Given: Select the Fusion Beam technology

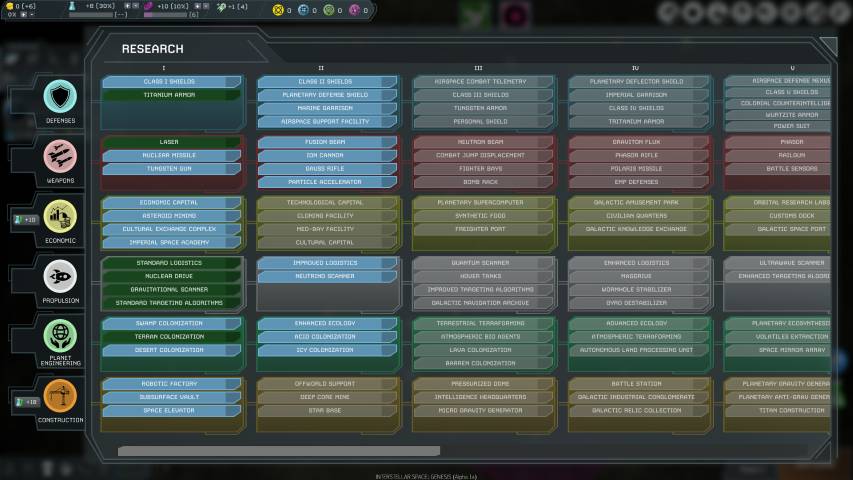Looking at the screenshot, I should coord(325,142).
